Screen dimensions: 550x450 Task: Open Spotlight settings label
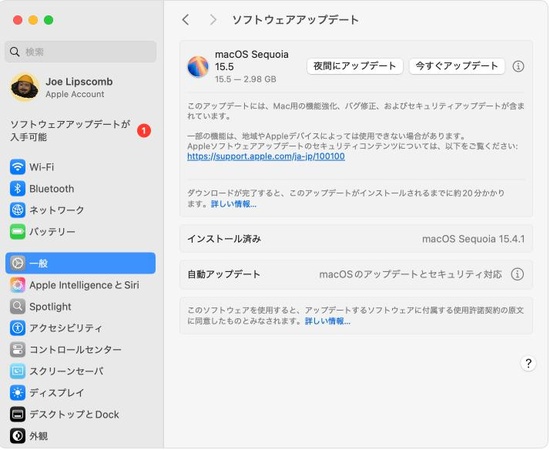point(50,307)
